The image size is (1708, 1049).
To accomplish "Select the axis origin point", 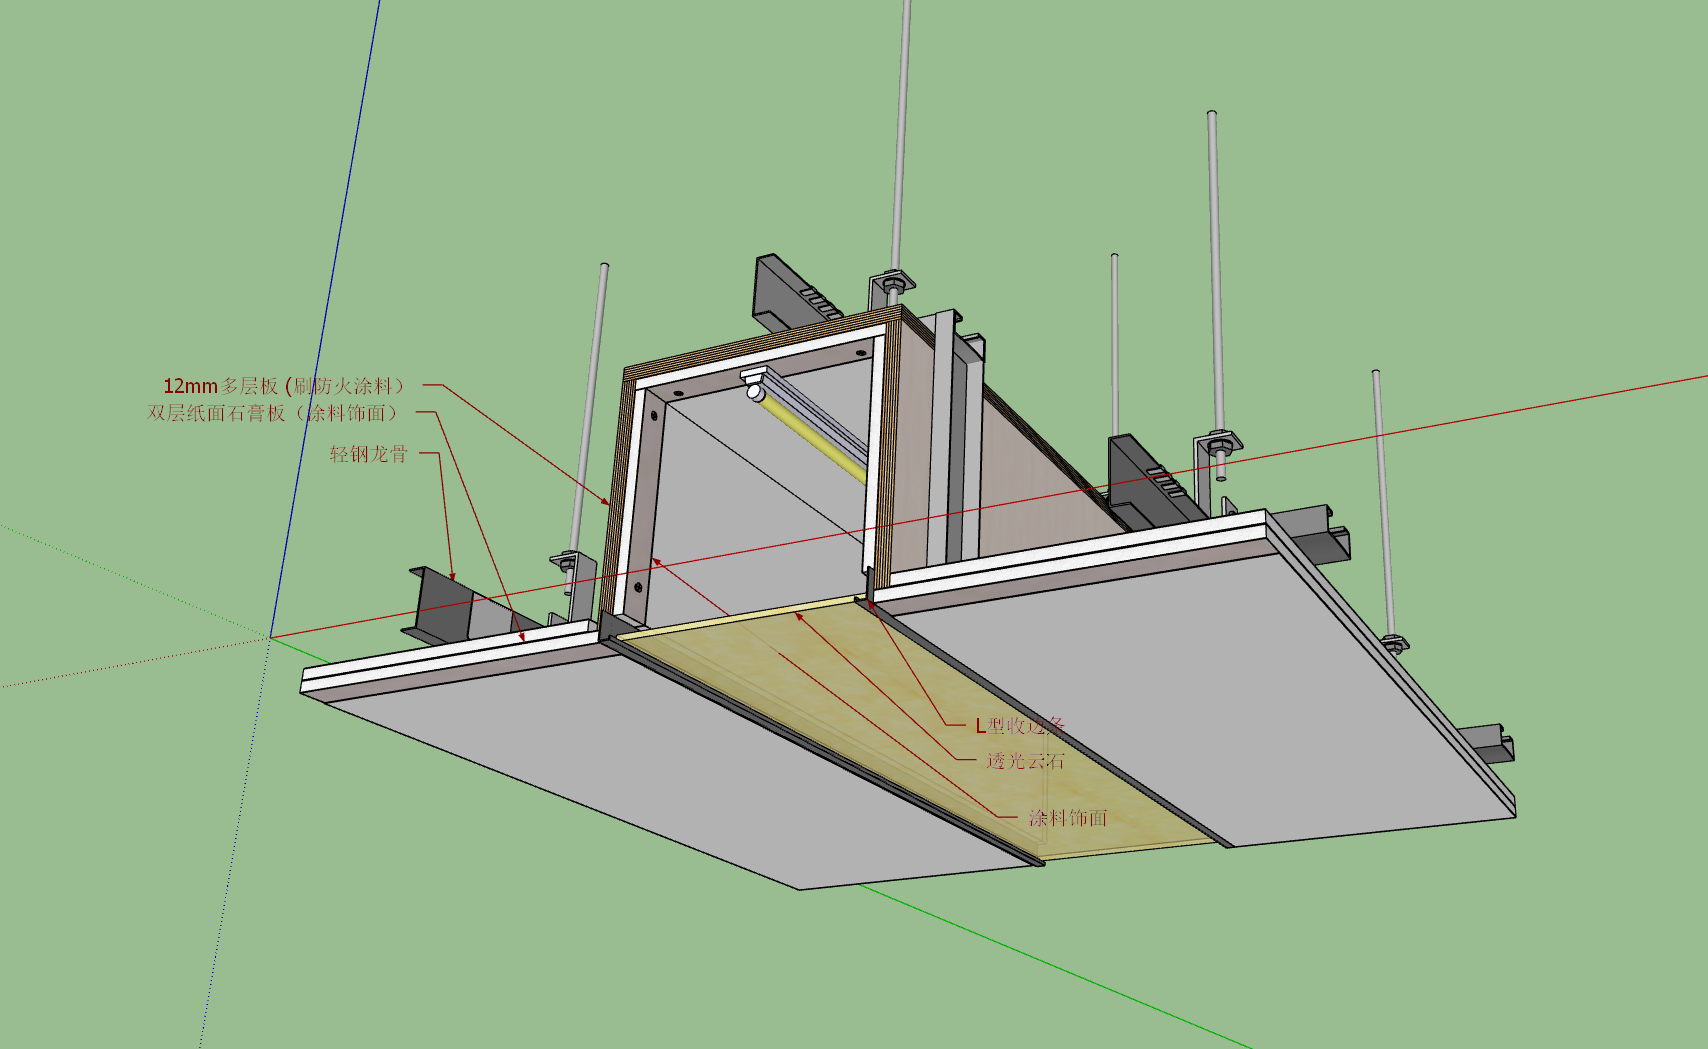I will click(270, 637).
